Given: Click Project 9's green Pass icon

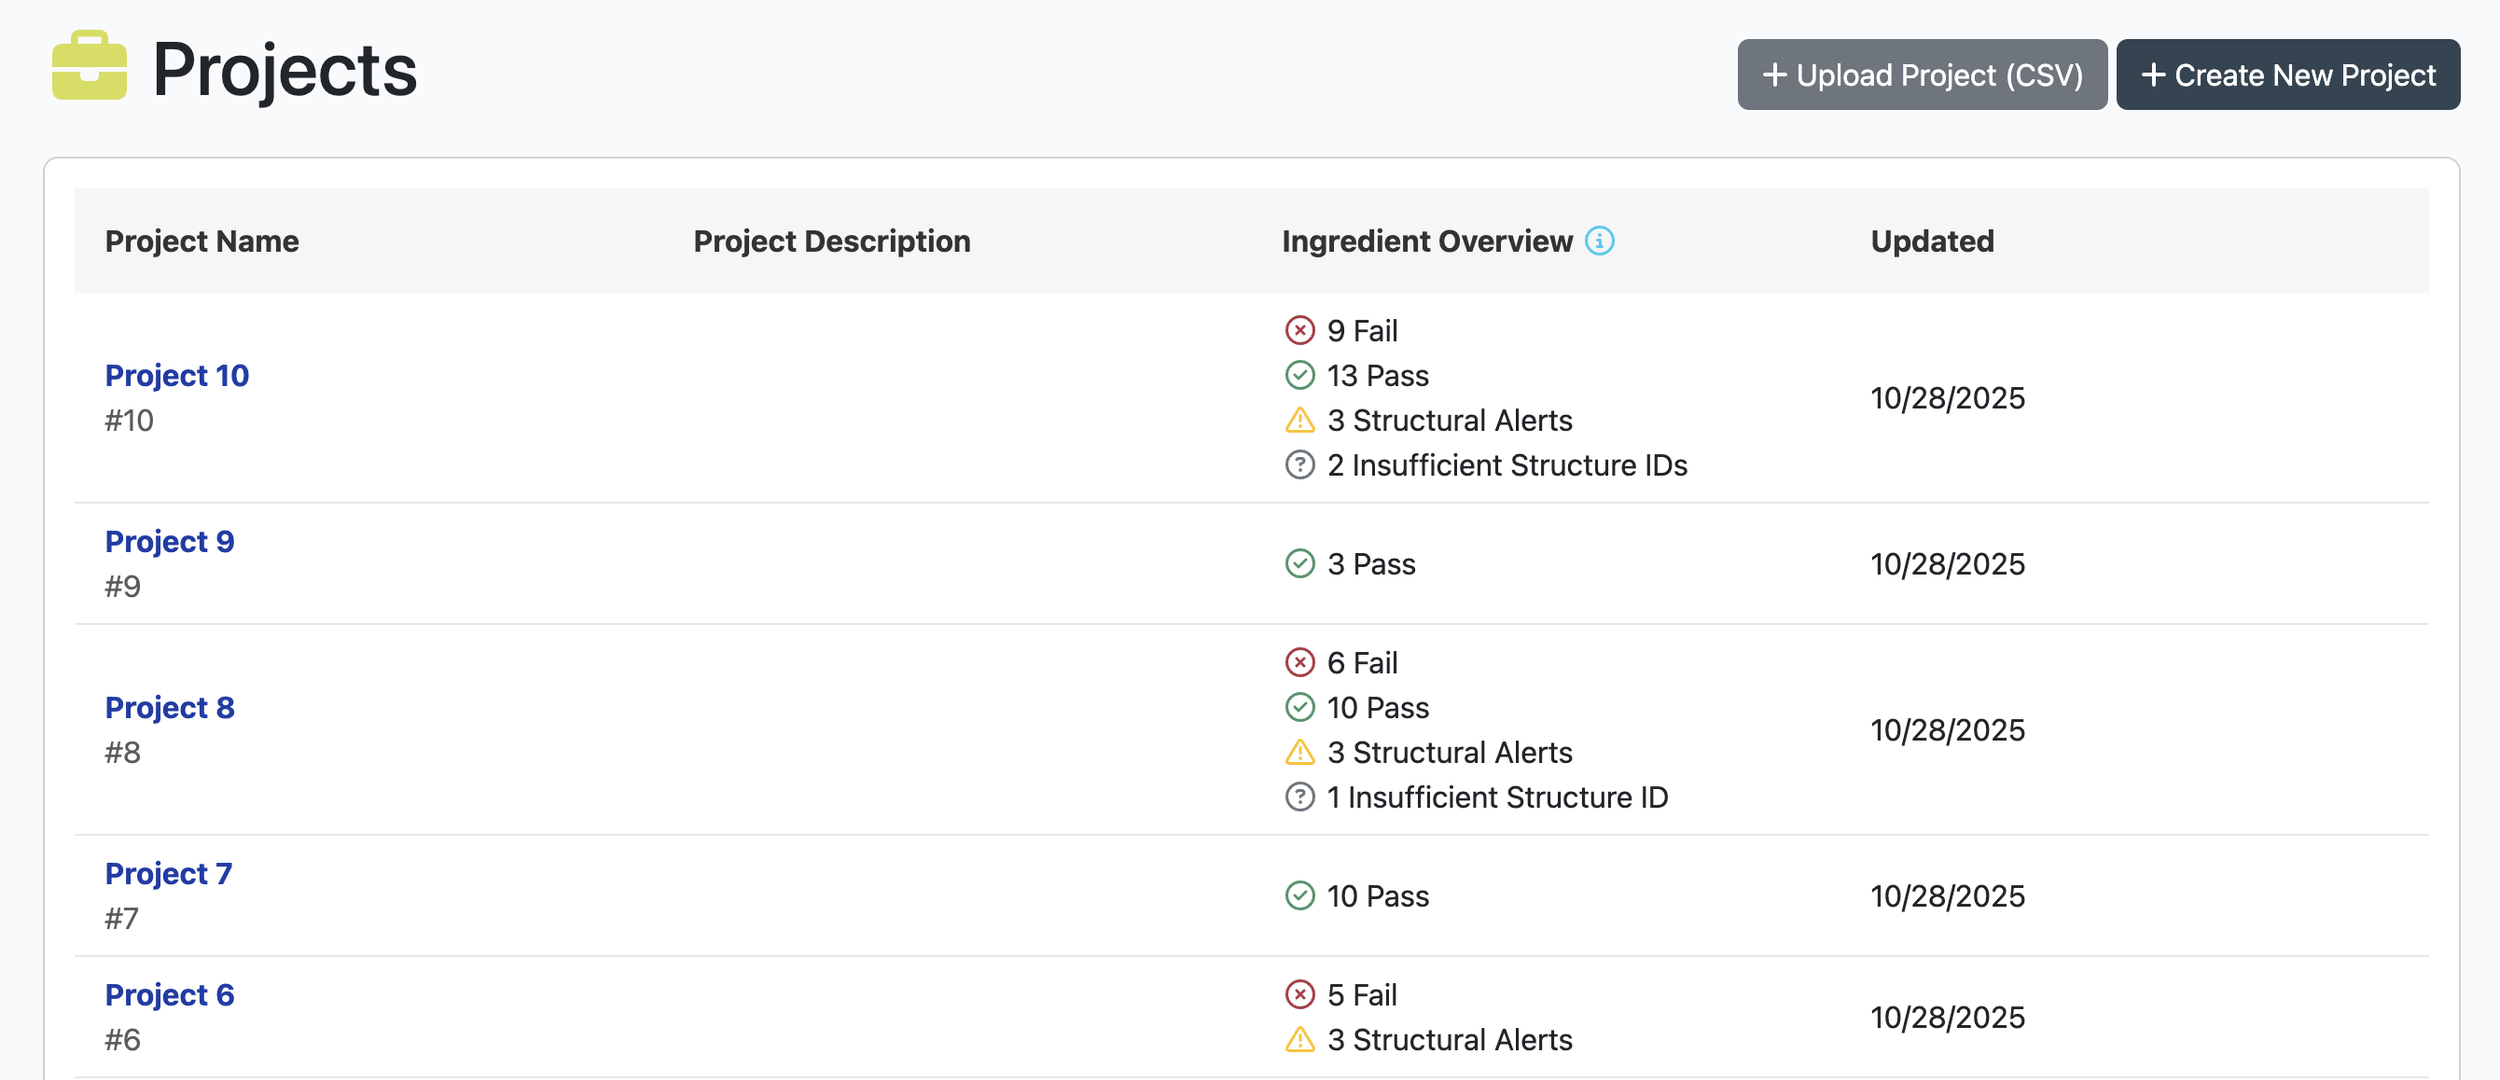Looking at the screenshot, I should pos(1299,564).
